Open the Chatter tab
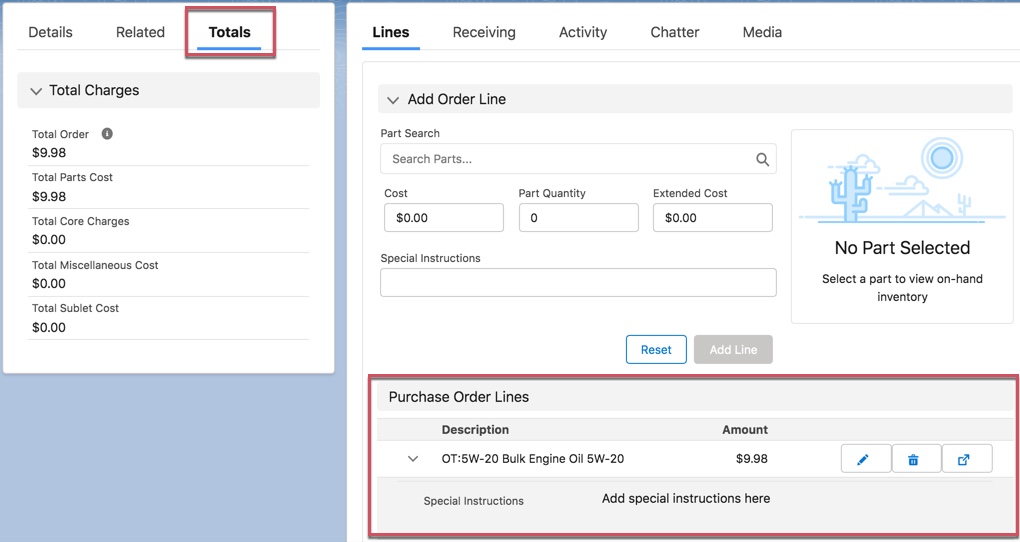Image resolution: width=1020 pixels, height=542 pixels. [x=675, y=32]
